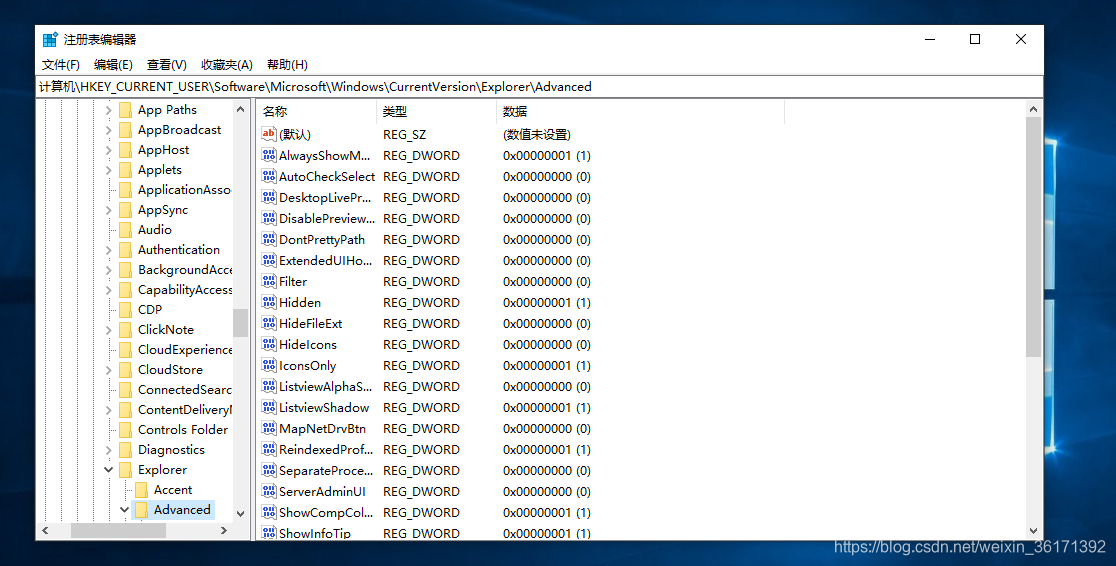
Task: Select the CapabilityAccess key in tree
Action: click(185, 290)
